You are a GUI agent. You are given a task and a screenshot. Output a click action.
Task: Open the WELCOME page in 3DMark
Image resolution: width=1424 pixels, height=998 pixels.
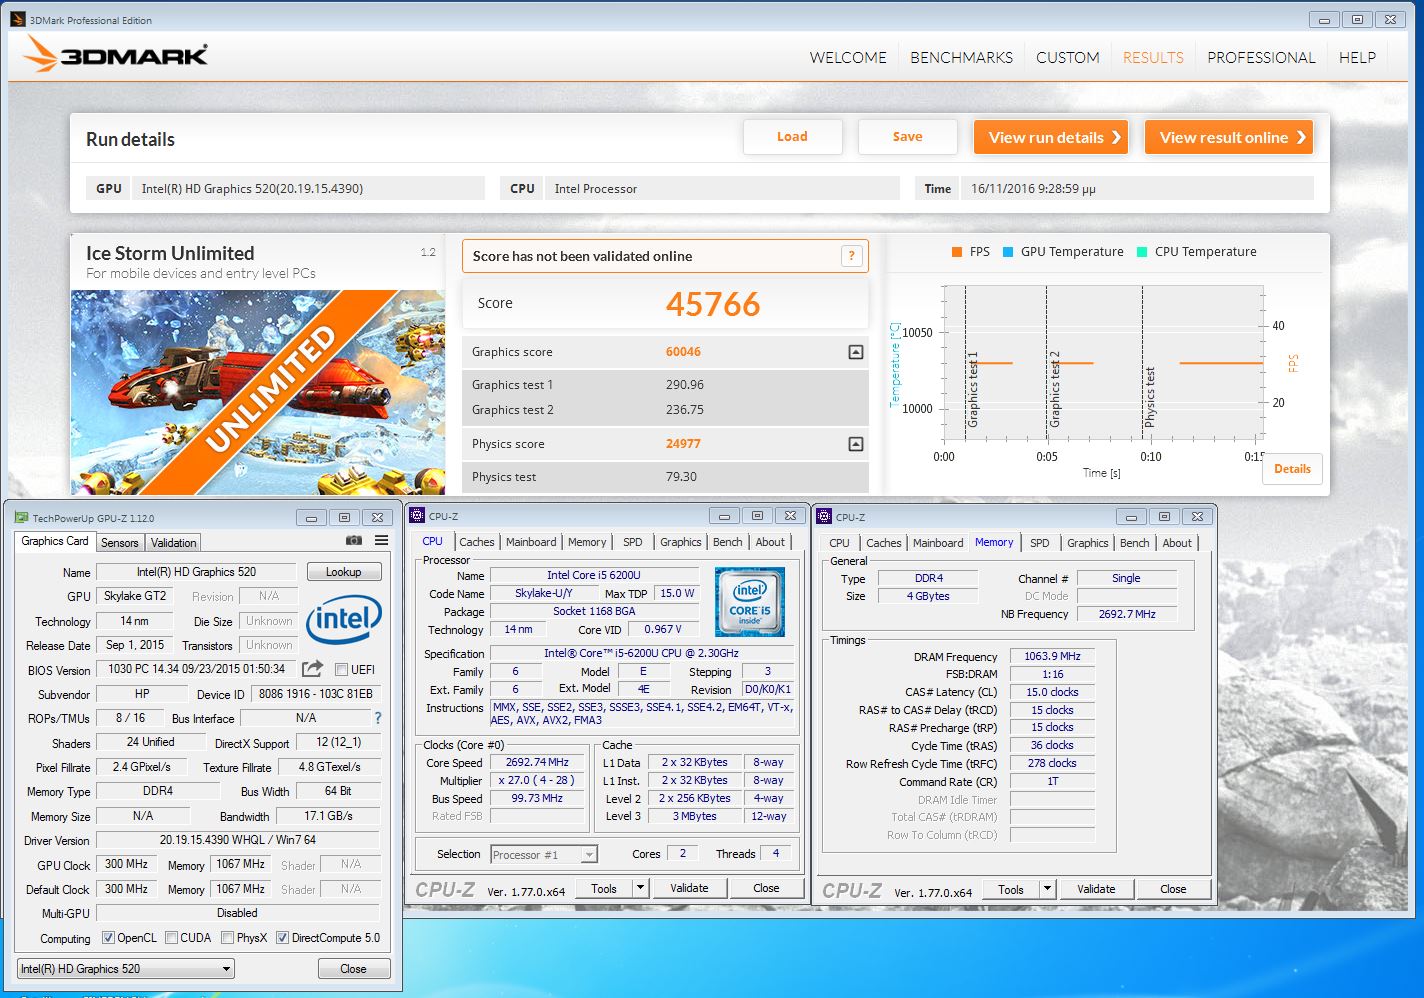[x=848, y=58]
